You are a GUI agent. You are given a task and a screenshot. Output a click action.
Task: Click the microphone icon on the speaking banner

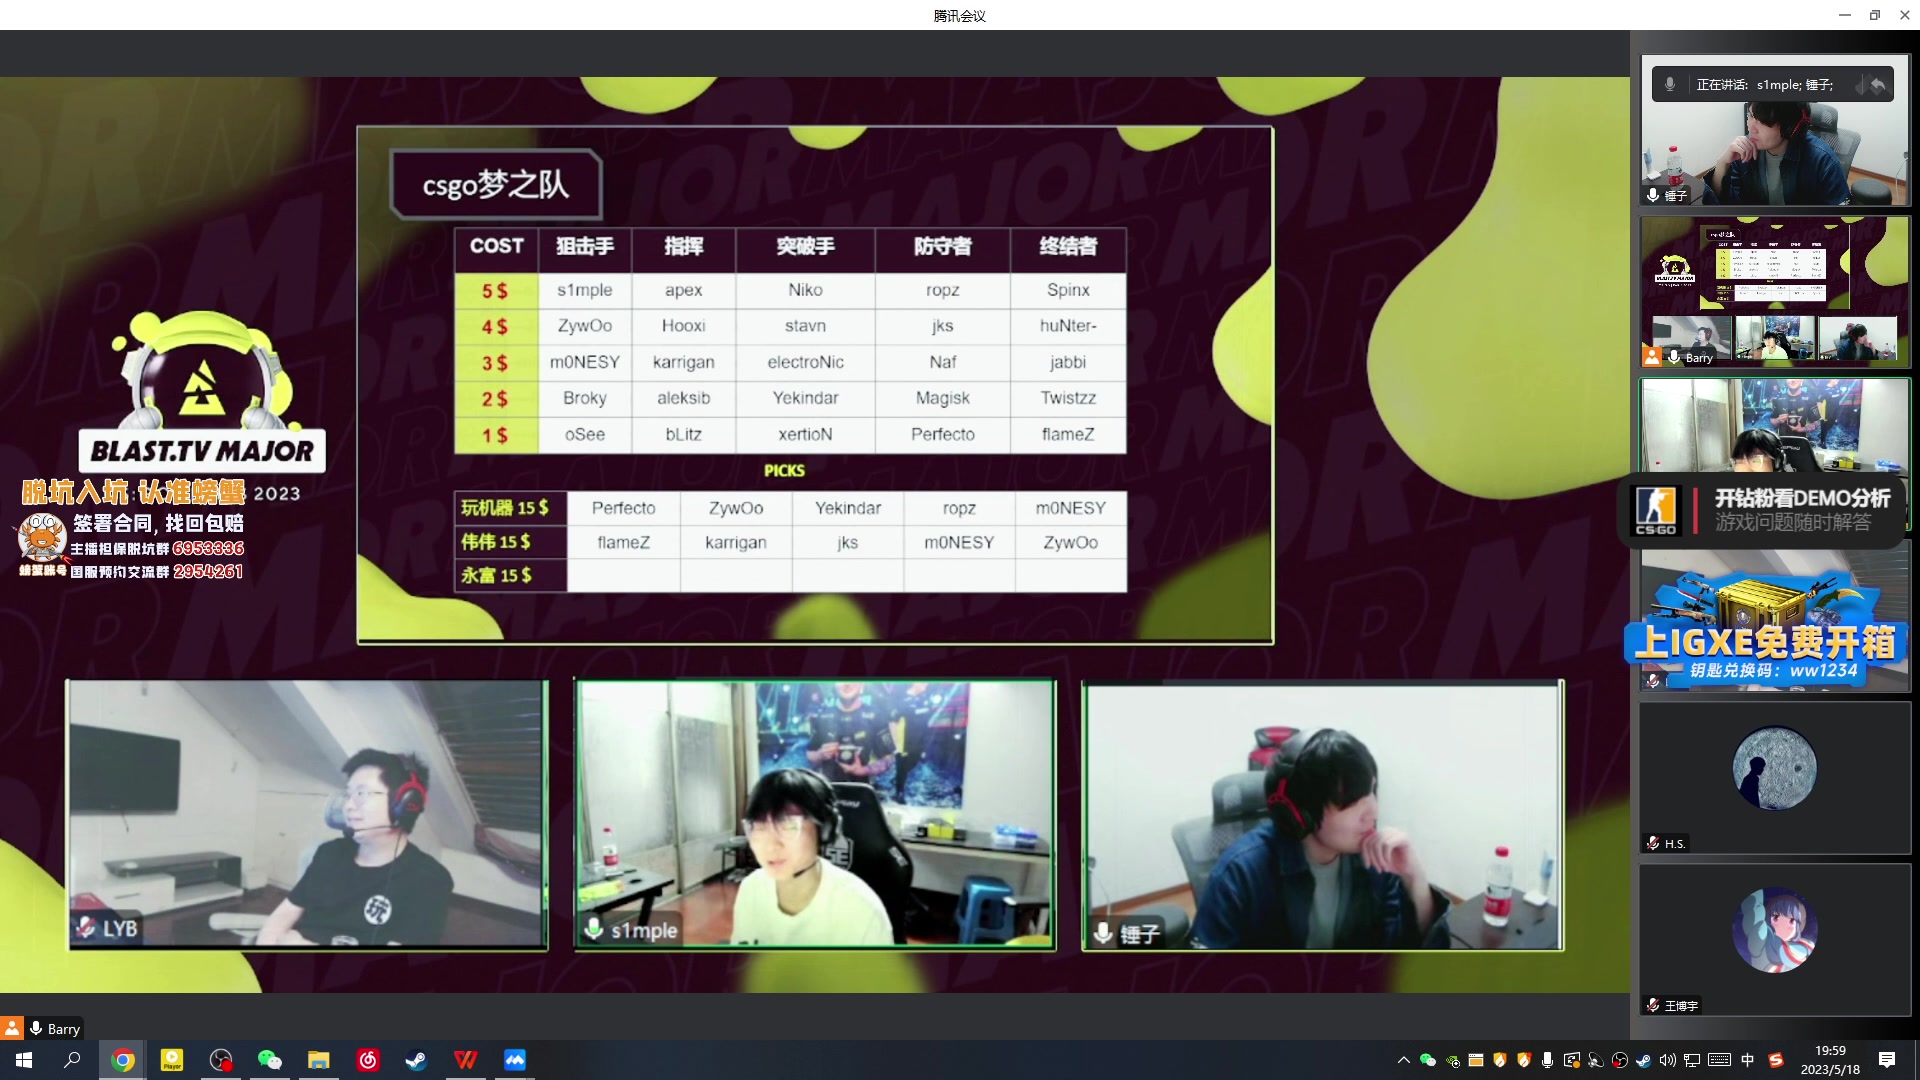click(x=1668, y=84)
